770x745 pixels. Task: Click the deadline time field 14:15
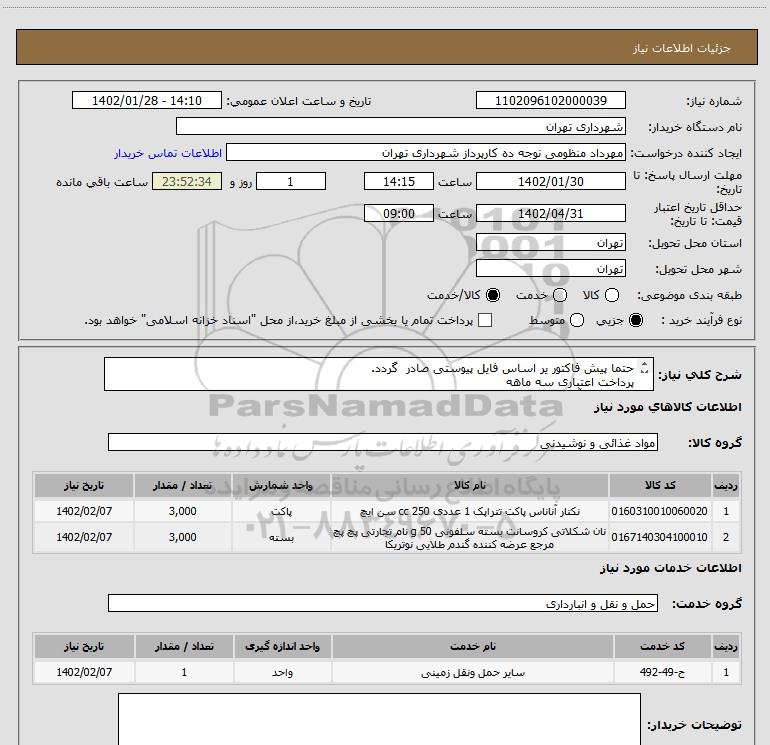tap(399, 181)
